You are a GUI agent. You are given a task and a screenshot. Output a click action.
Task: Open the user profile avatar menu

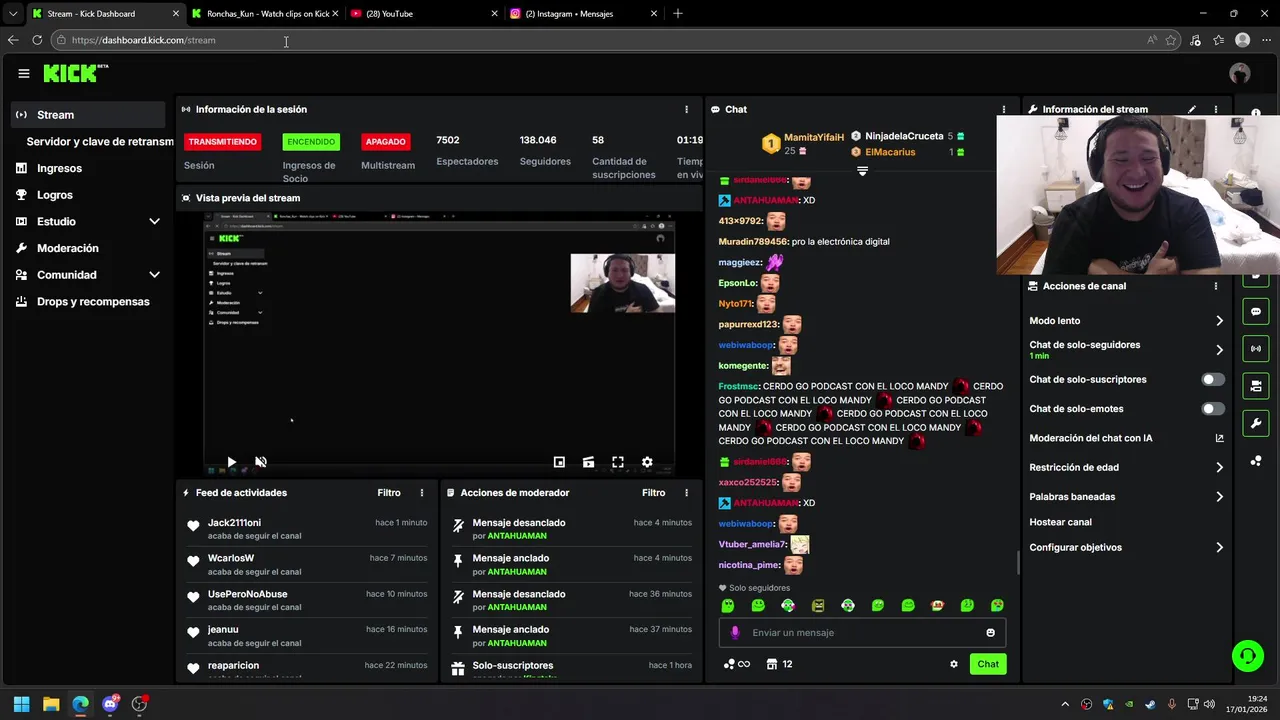(x=1240, y=73)
